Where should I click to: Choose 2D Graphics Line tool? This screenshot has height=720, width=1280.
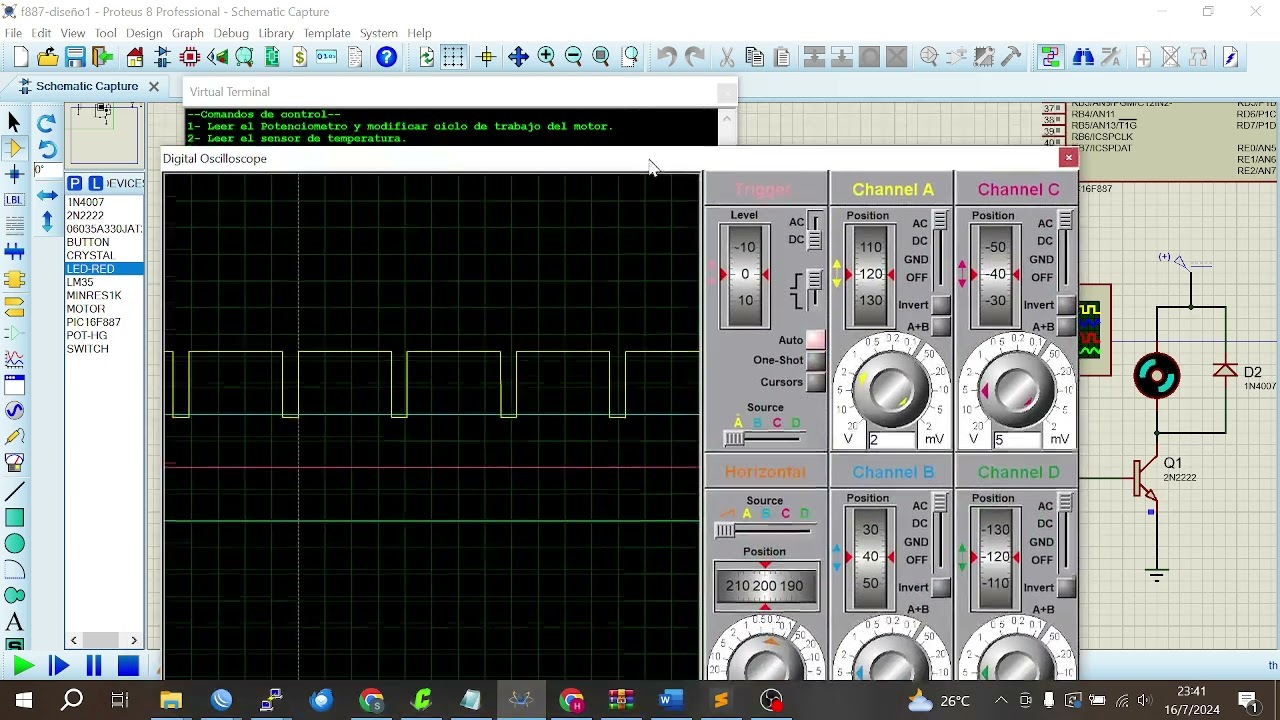[x=14, y=492]
